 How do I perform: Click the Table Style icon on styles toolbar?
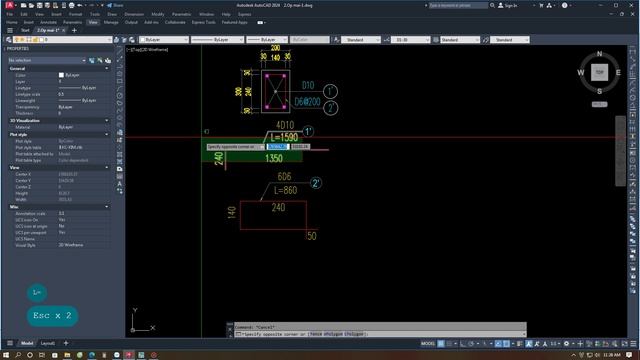pos(436,40)
